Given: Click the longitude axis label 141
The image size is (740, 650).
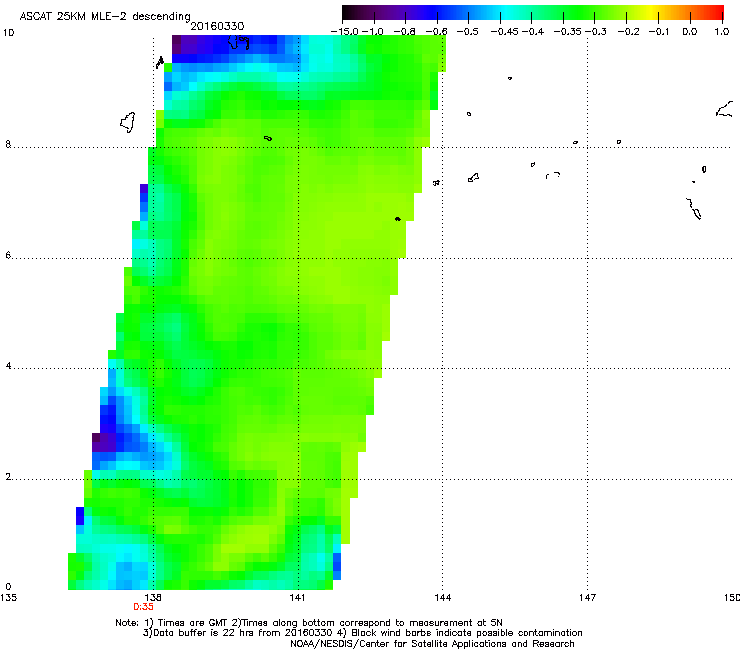Looking at the screenshot, I should pyautogui.click(x=297, y=598).
